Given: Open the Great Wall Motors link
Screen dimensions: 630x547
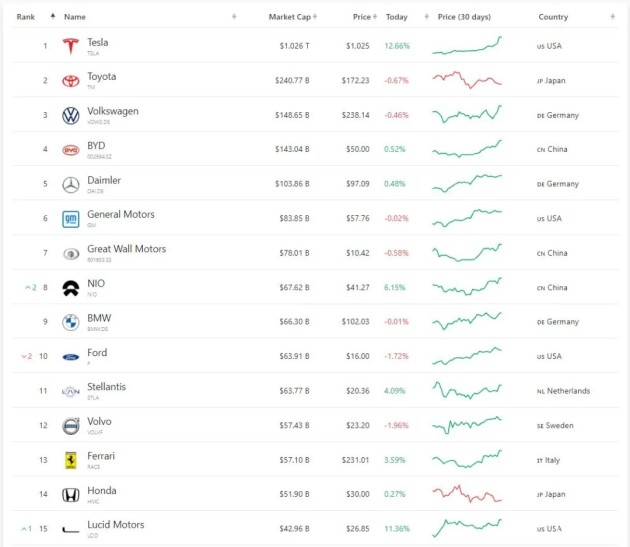Looking at the screenshot, I should 126,249.
